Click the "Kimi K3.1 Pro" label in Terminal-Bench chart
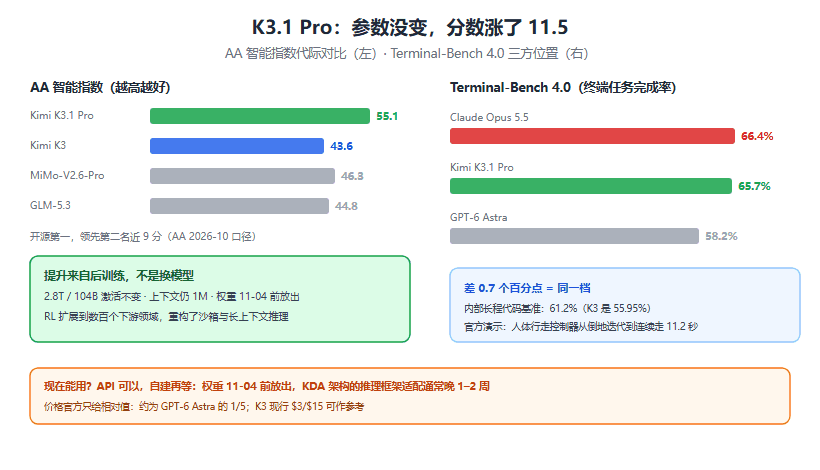820x470 pixels. click(x=482, y=167)
